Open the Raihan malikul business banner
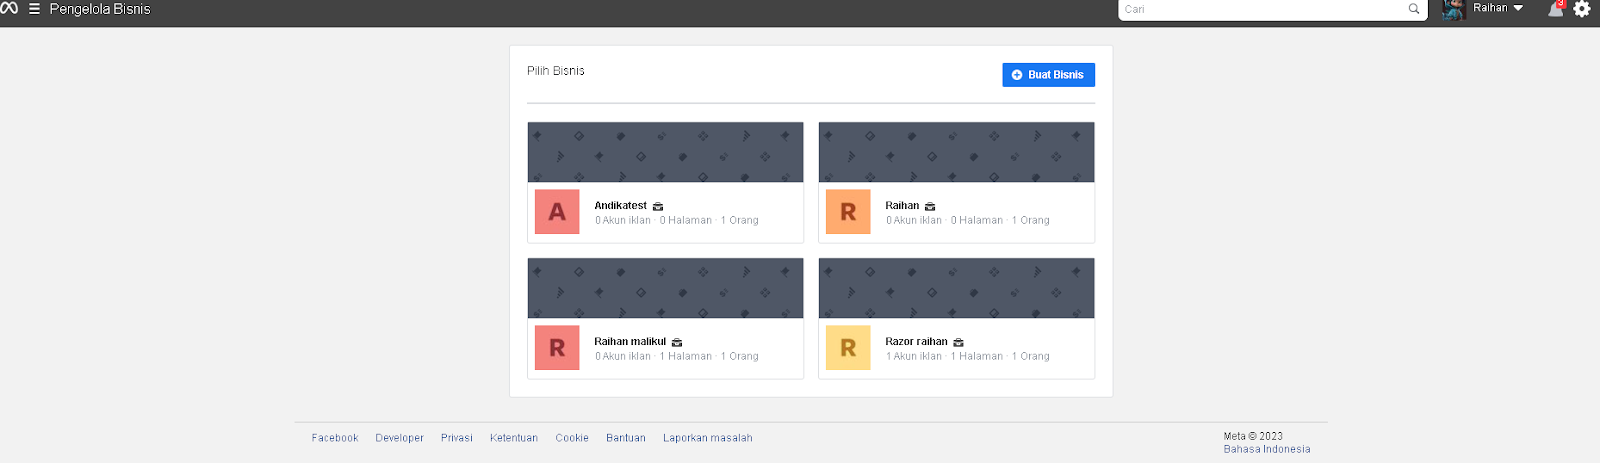This screenshot has width=1600, height=463. (666, 288)
